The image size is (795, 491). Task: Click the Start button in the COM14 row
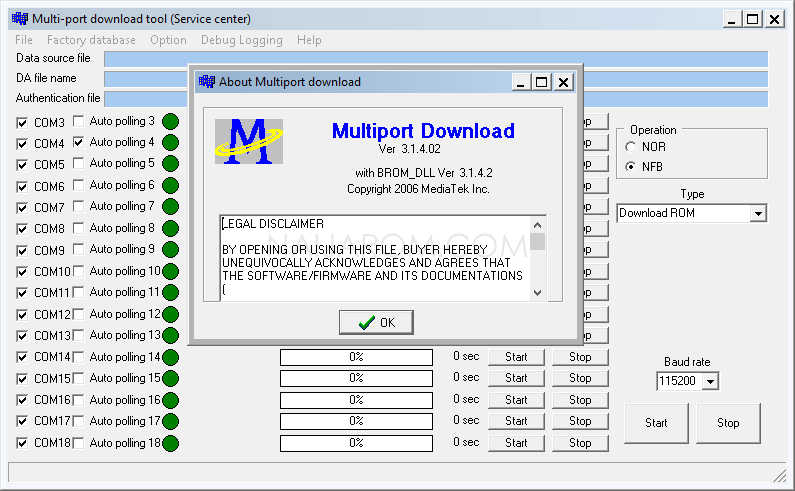516,357
